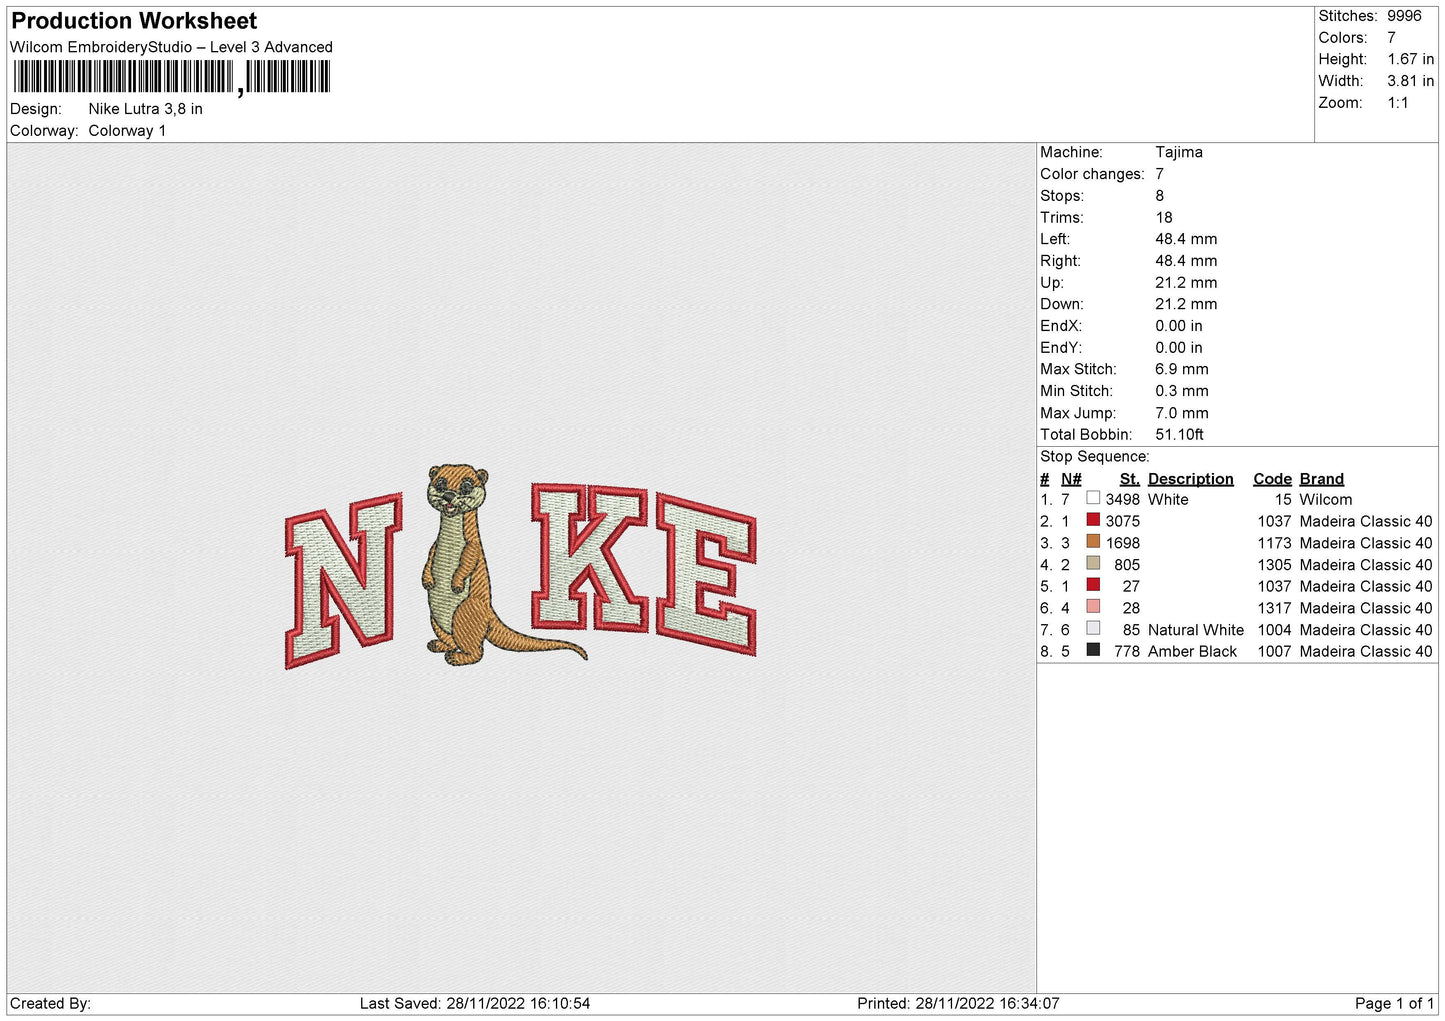Click the Page 1 of 1 indicator
Viewport: 1445px width, 1021px height.
pyautogui.click(x=1394, y=1004)
